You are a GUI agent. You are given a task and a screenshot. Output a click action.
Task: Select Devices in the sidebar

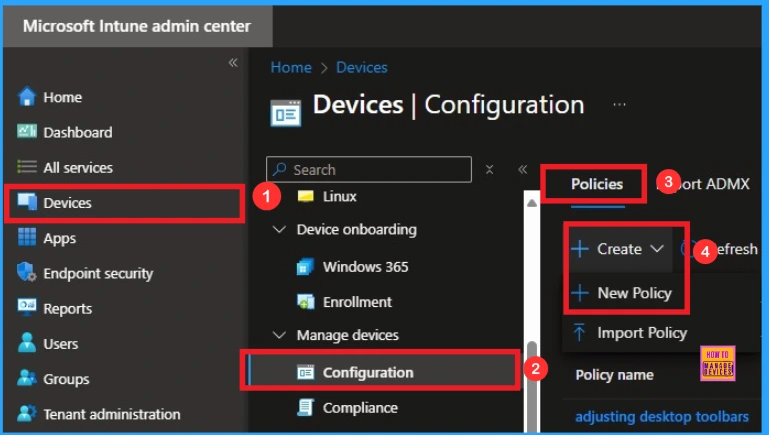tap(67, 203)
